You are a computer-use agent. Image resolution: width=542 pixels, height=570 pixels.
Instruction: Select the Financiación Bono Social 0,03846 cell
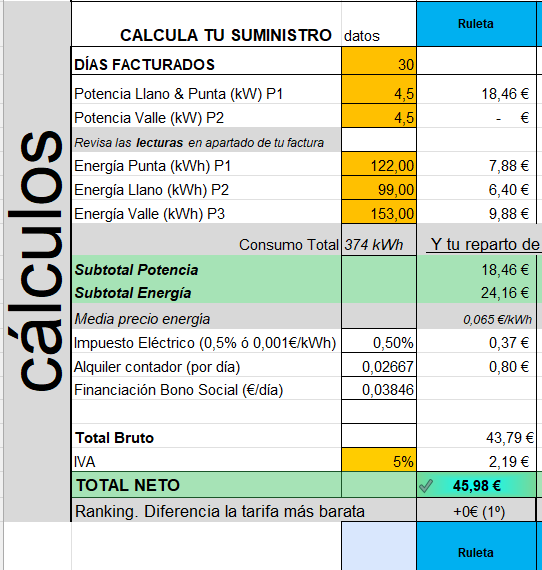[379, 388]
